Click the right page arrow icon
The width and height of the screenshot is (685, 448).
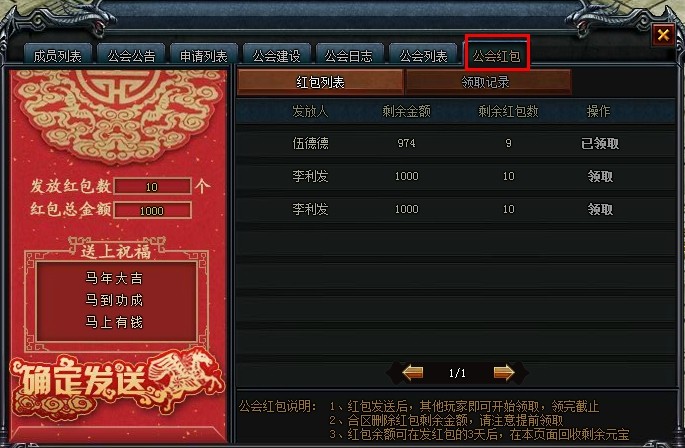504,373
